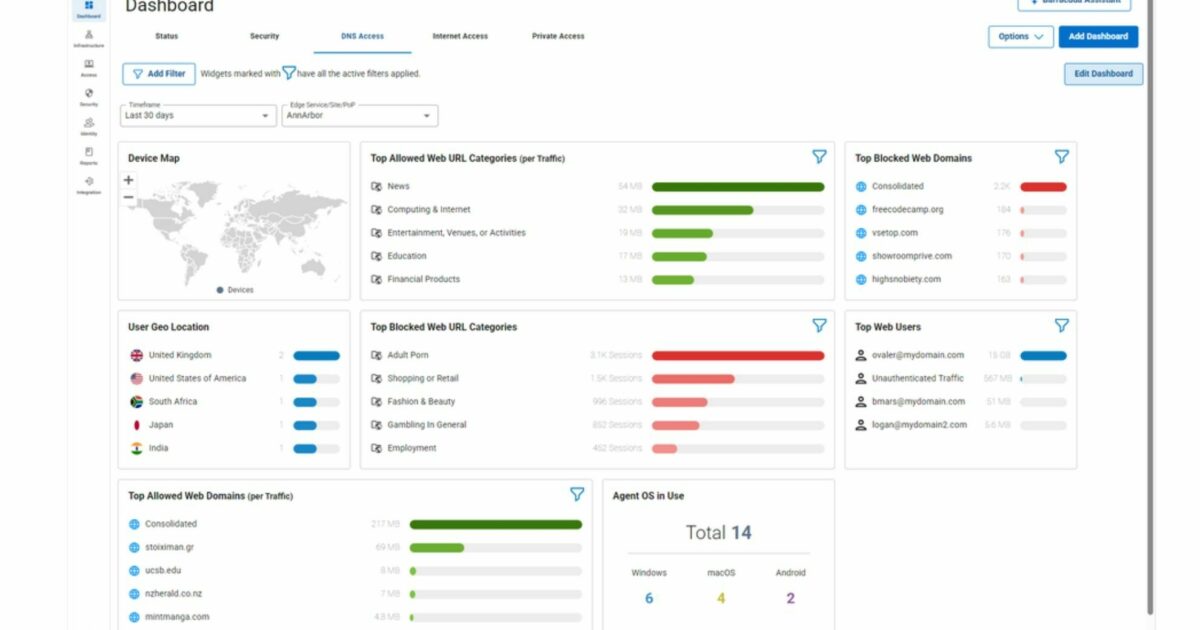Click filter icon on Top Blocked Web URL Categories
This screenshot has width=1200, height=630.
click(x=819, y=326)
